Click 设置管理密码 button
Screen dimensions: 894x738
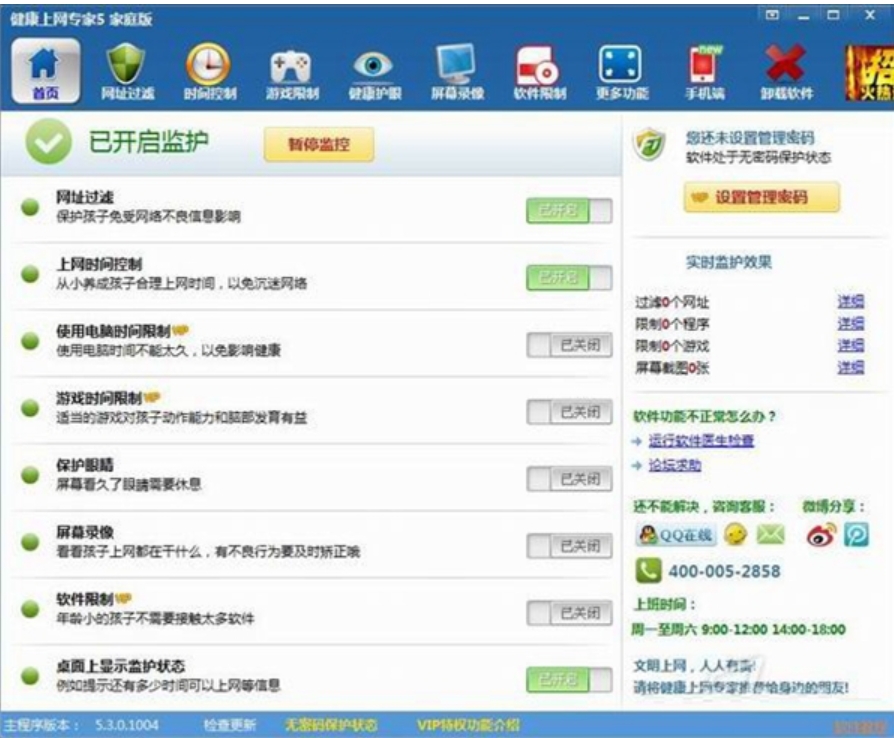point(762,197)
